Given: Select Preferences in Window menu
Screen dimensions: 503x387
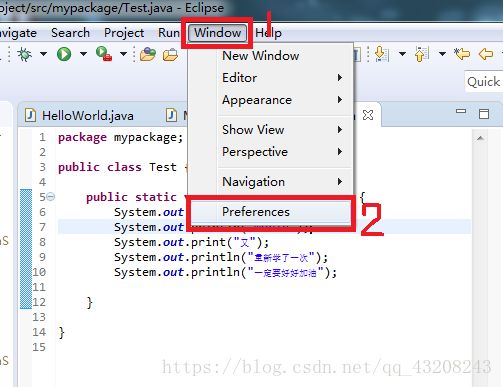Looking at the screenshot, I should [x=270, y=212].
